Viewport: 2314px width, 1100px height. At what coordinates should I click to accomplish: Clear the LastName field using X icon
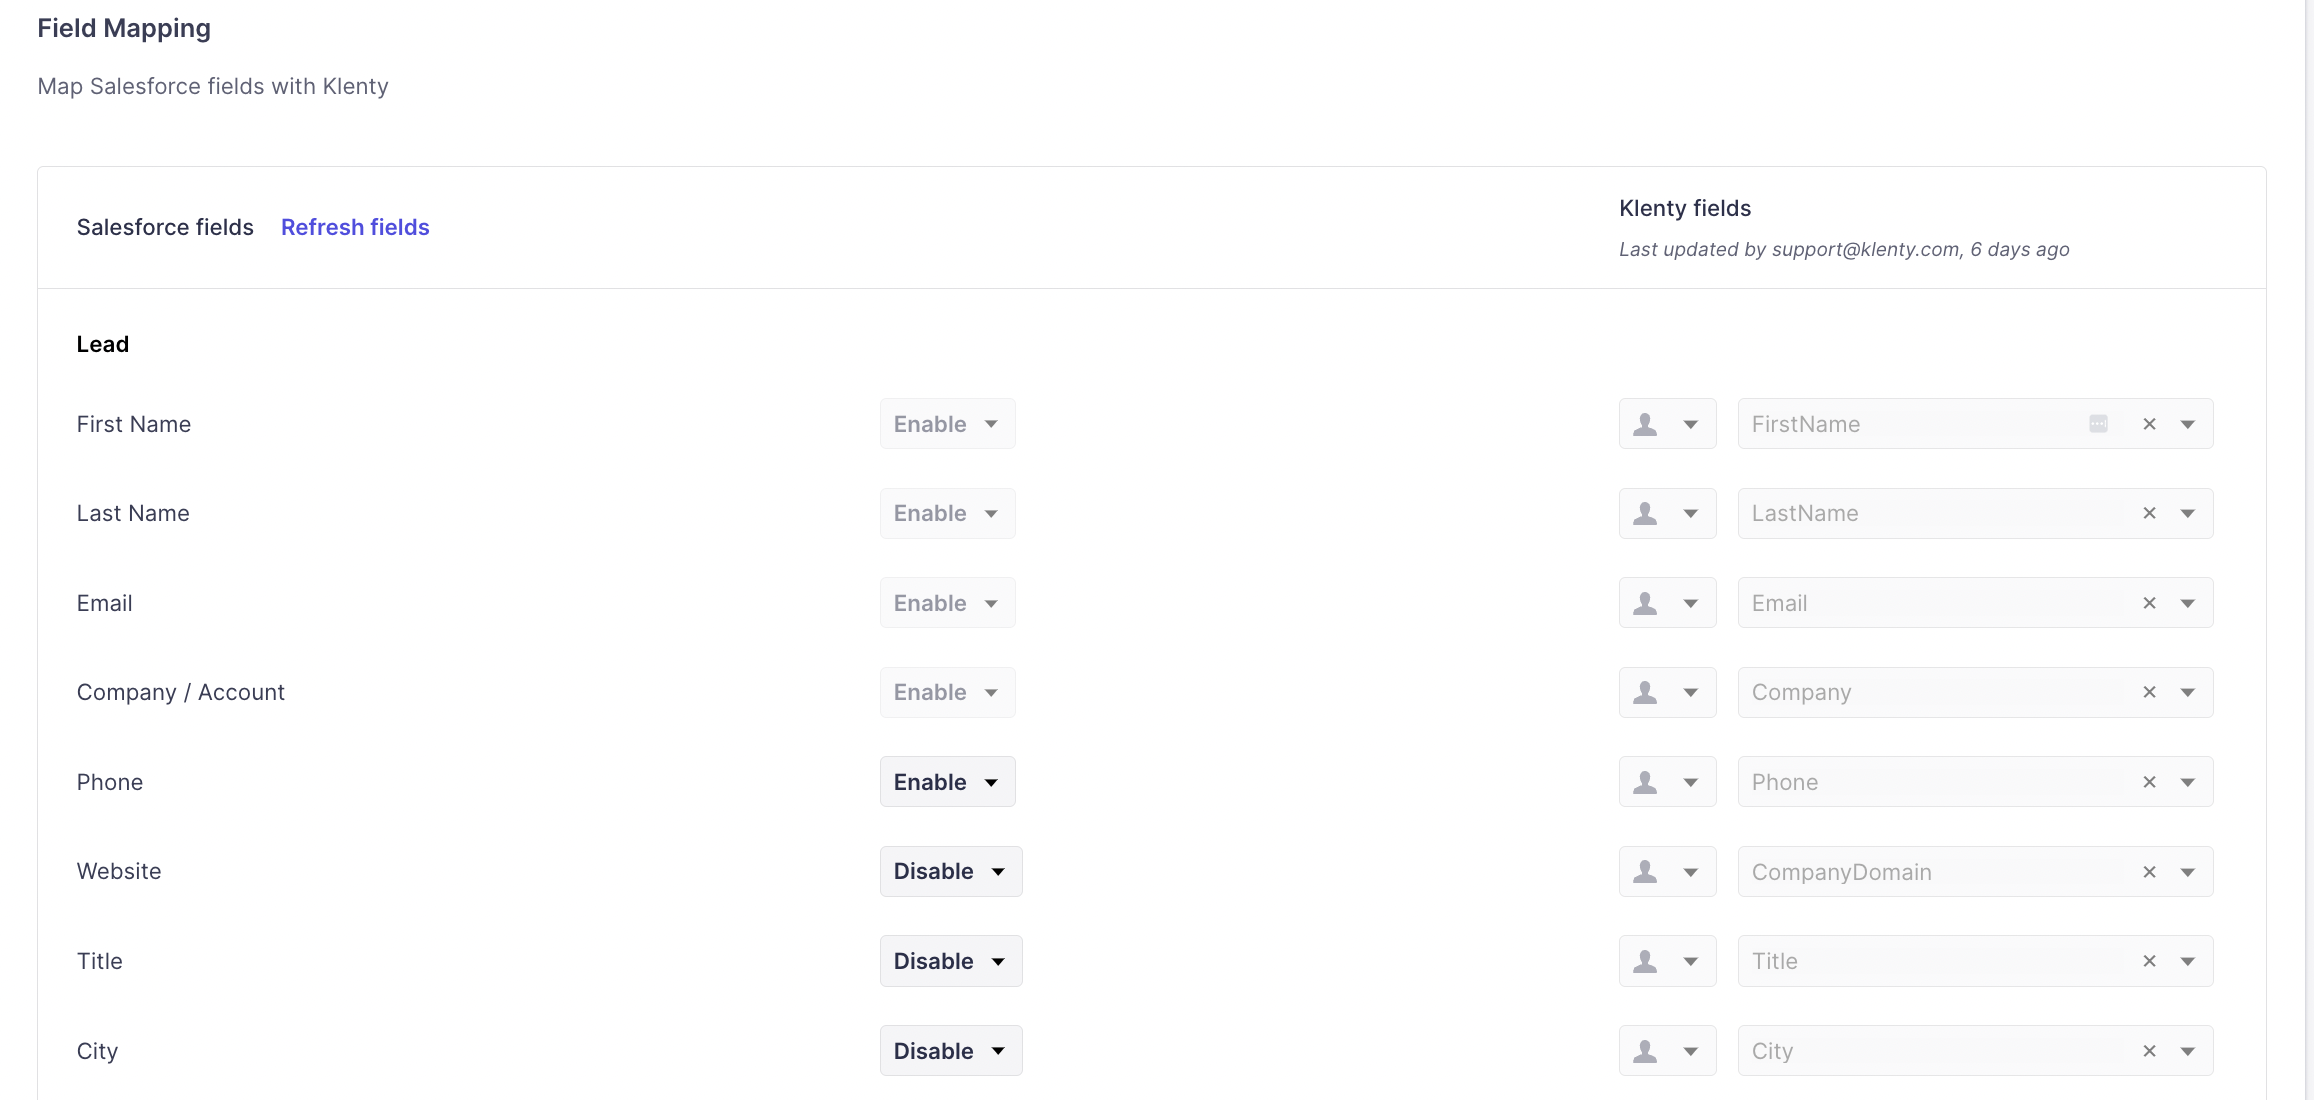pos(2149,513)
